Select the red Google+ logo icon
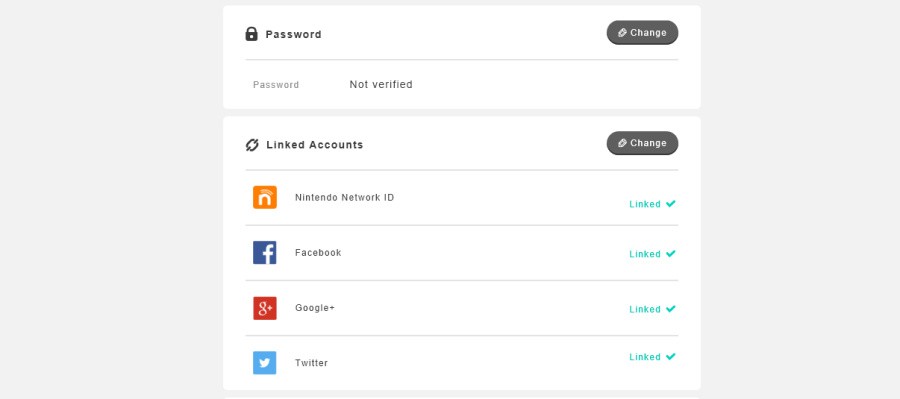This screenshot has height=399, width=900. pyautogui.click(x=265, y=308)
